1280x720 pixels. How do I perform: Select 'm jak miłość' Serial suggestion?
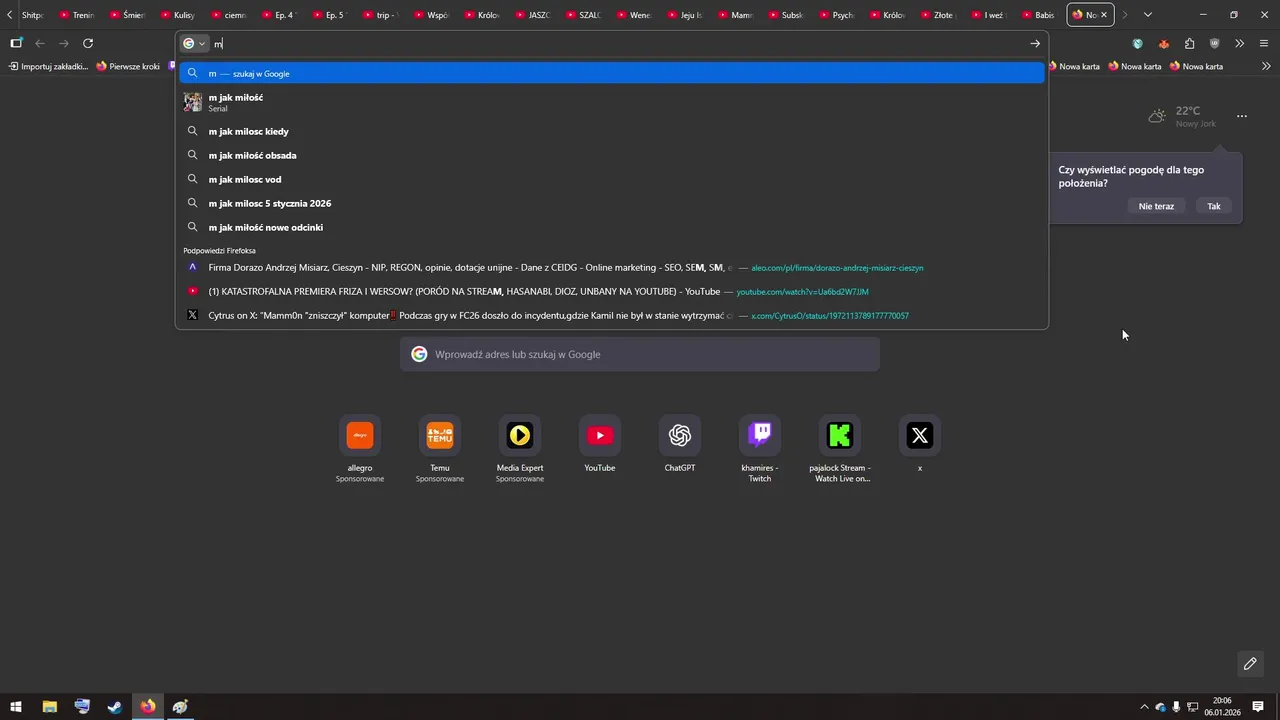[x=612, y=102]
